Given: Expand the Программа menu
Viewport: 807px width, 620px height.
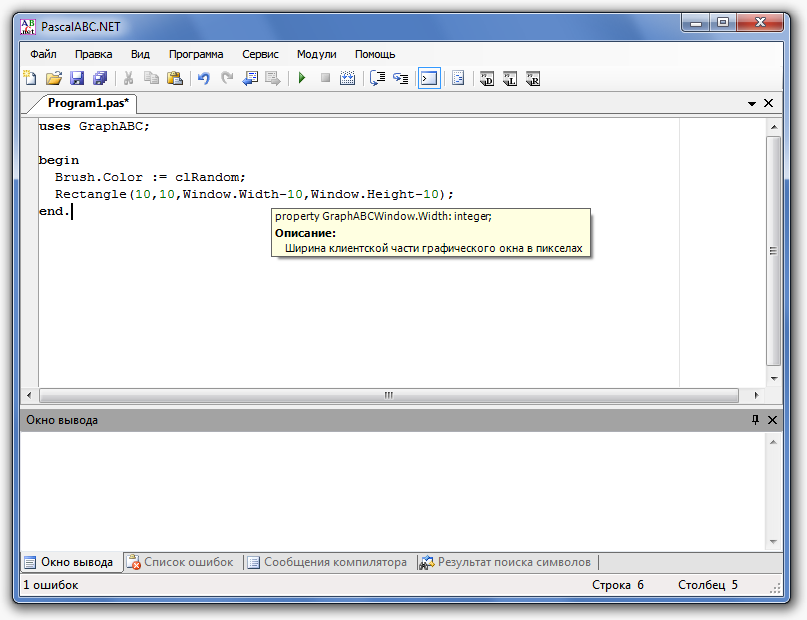Looking at the screenshot, I should click(x=196, y=54).
